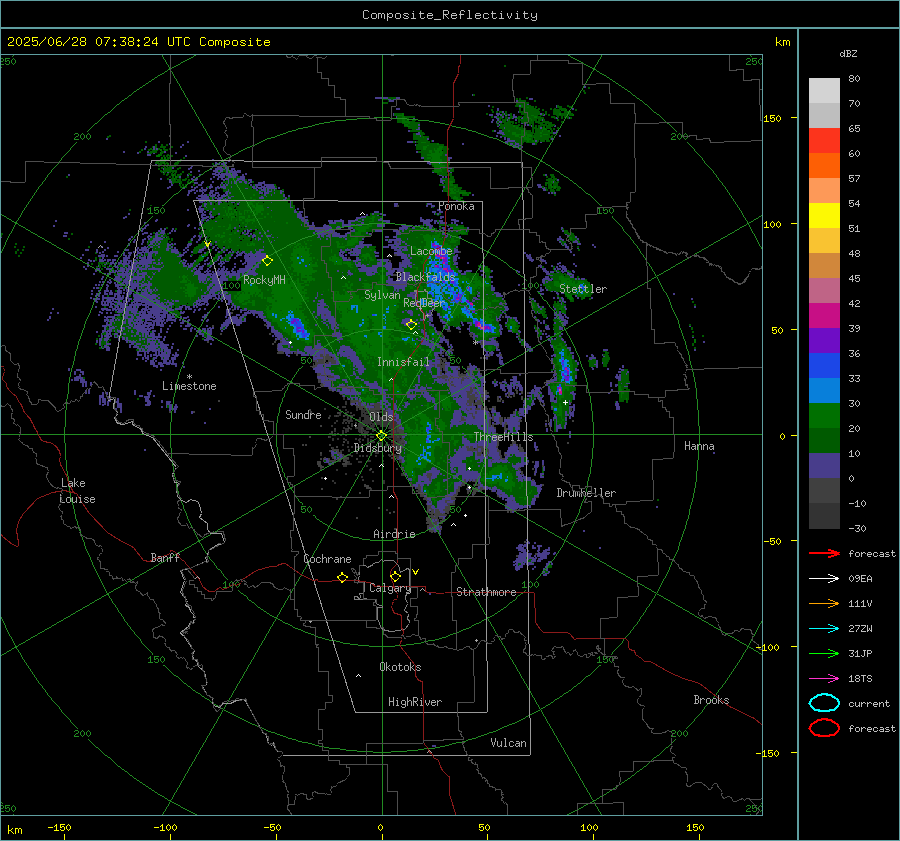Click the Banff label
This screenshot has height=841, width=900.
(x=165, y=557)
